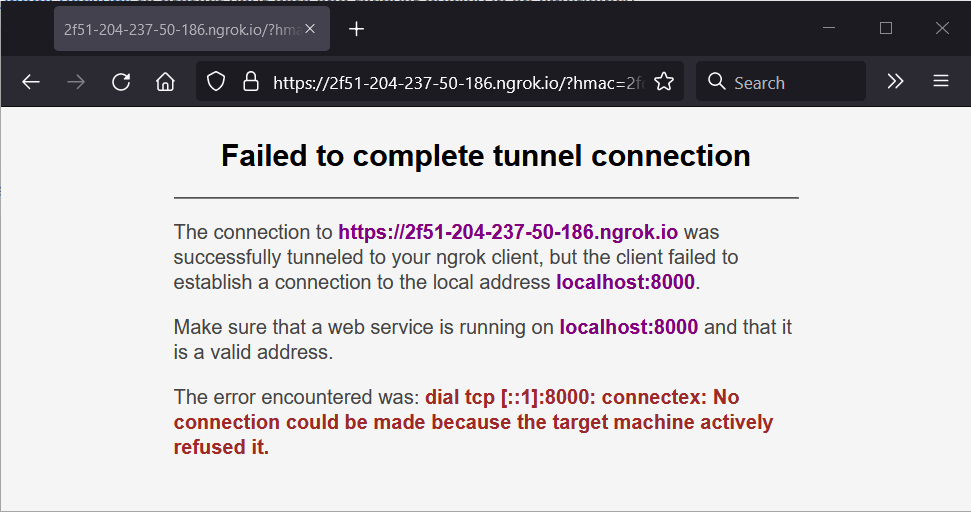Click the magnifier icon in search box

pos(716,83)
